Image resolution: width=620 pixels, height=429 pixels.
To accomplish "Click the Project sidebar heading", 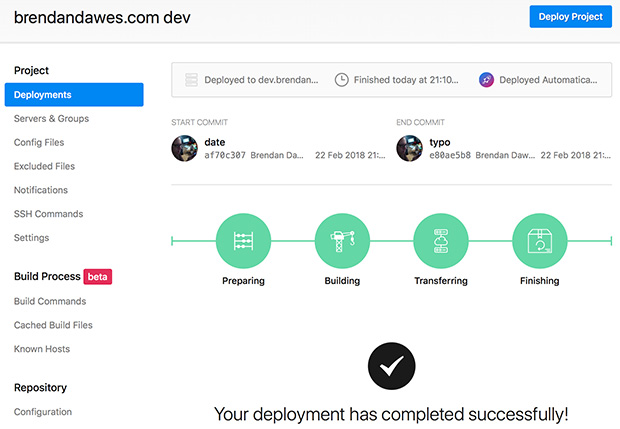I will coord(31,70).
